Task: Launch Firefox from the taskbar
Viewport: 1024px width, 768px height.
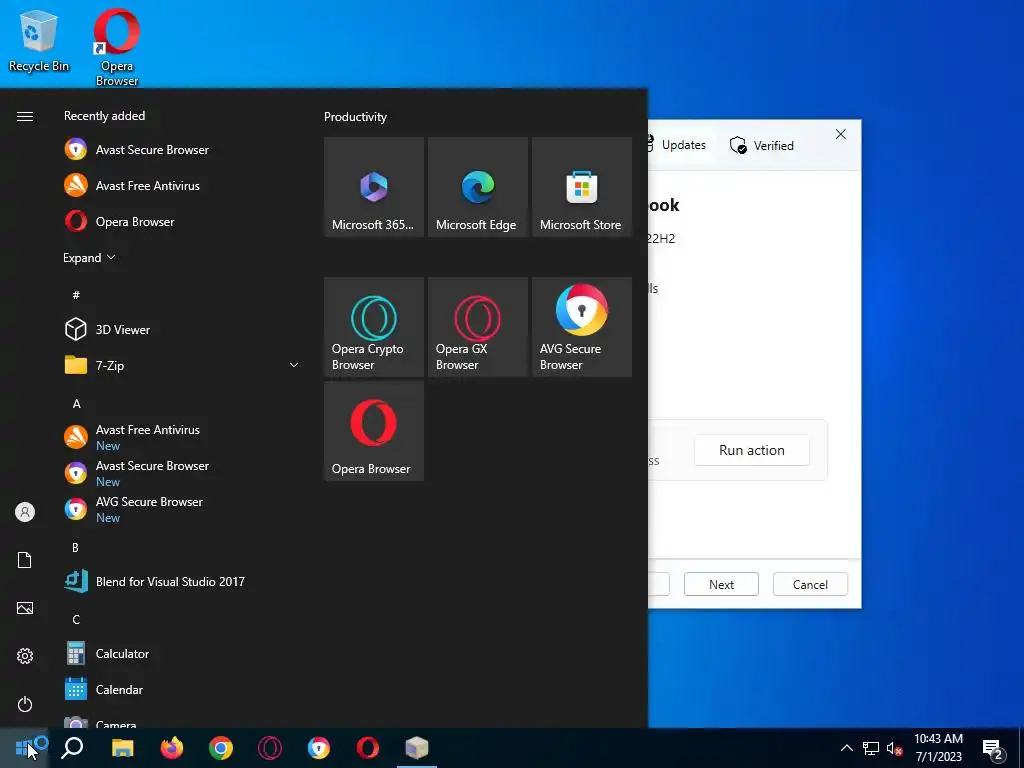Action: [172, 748]
